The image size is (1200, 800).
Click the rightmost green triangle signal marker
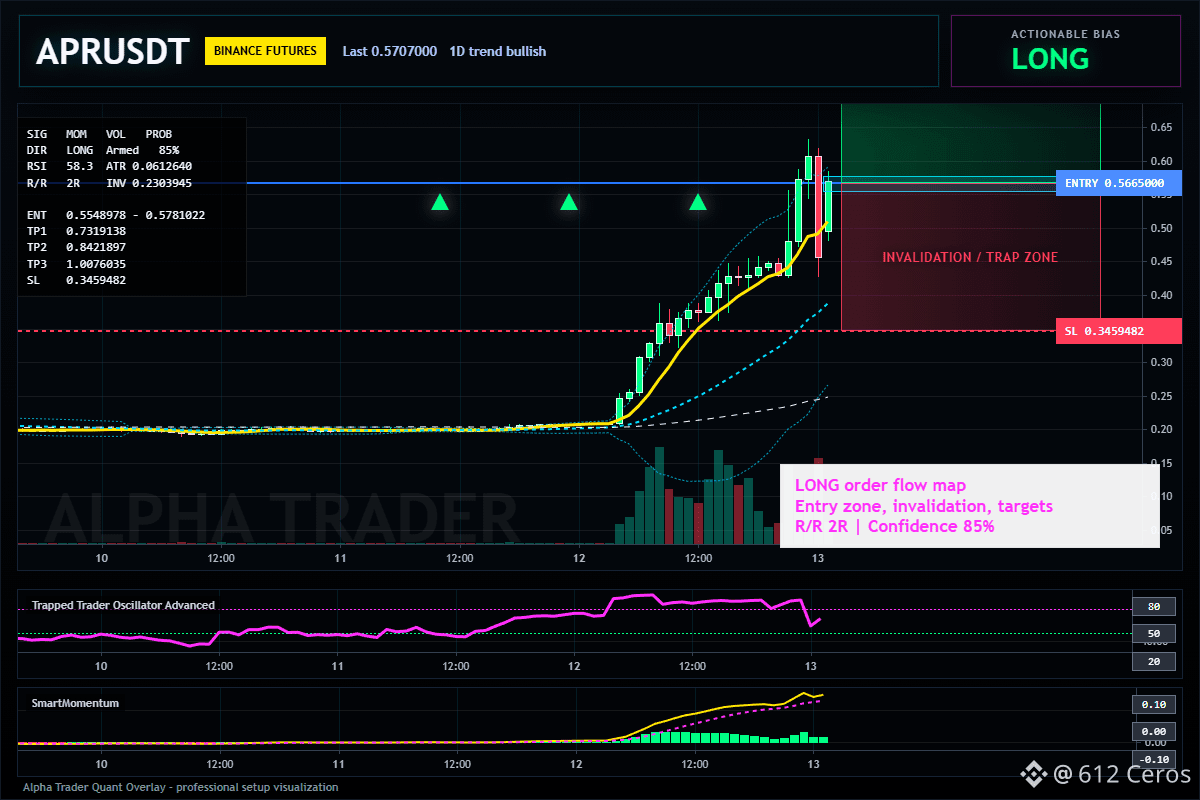tap(698, 202)
